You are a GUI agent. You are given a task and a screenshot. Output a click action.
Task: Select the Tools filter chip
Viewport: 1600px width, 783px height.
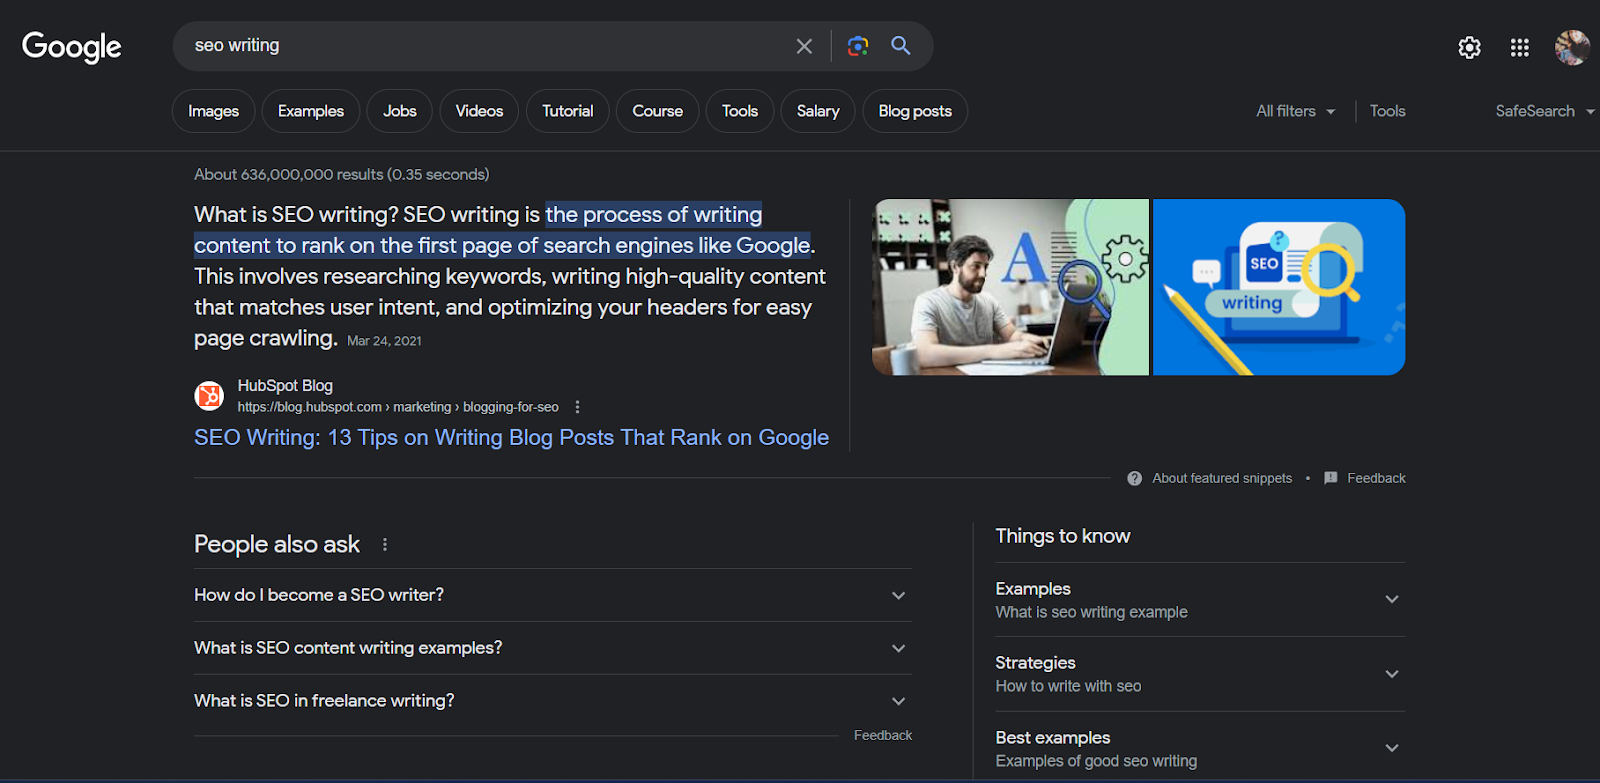[x=740, y=111]
